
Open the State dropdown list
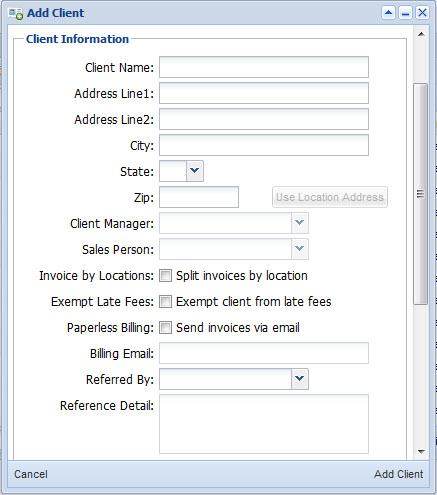coord(195,171)
